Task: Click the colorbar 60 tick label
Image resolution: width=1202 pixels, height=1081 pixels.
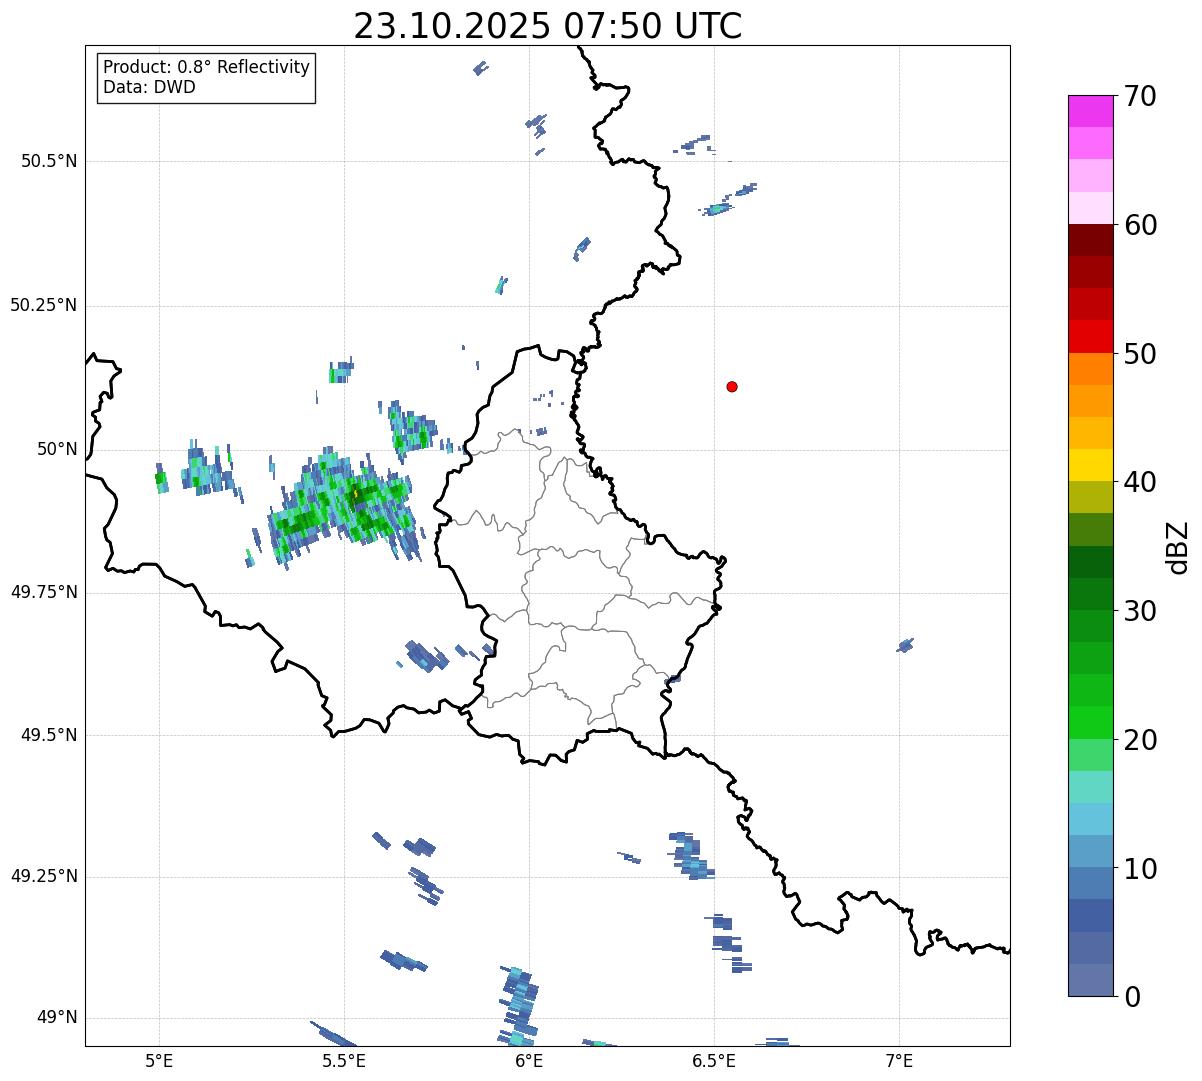Action: 1140,225
